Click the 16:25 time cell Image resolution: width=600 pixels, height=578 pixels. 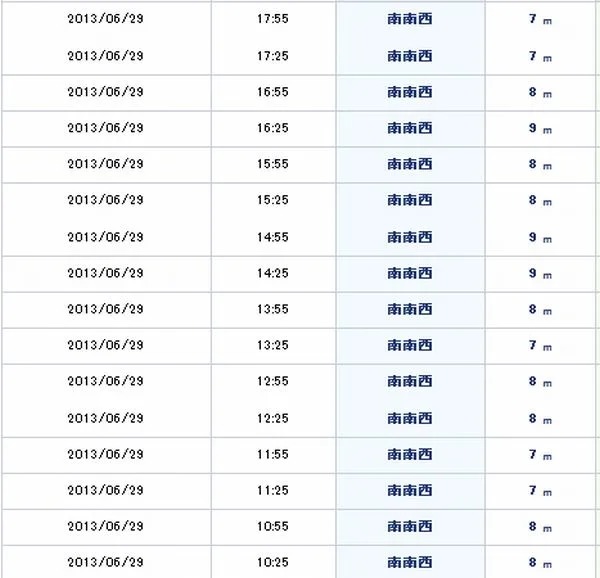point(272,128)
